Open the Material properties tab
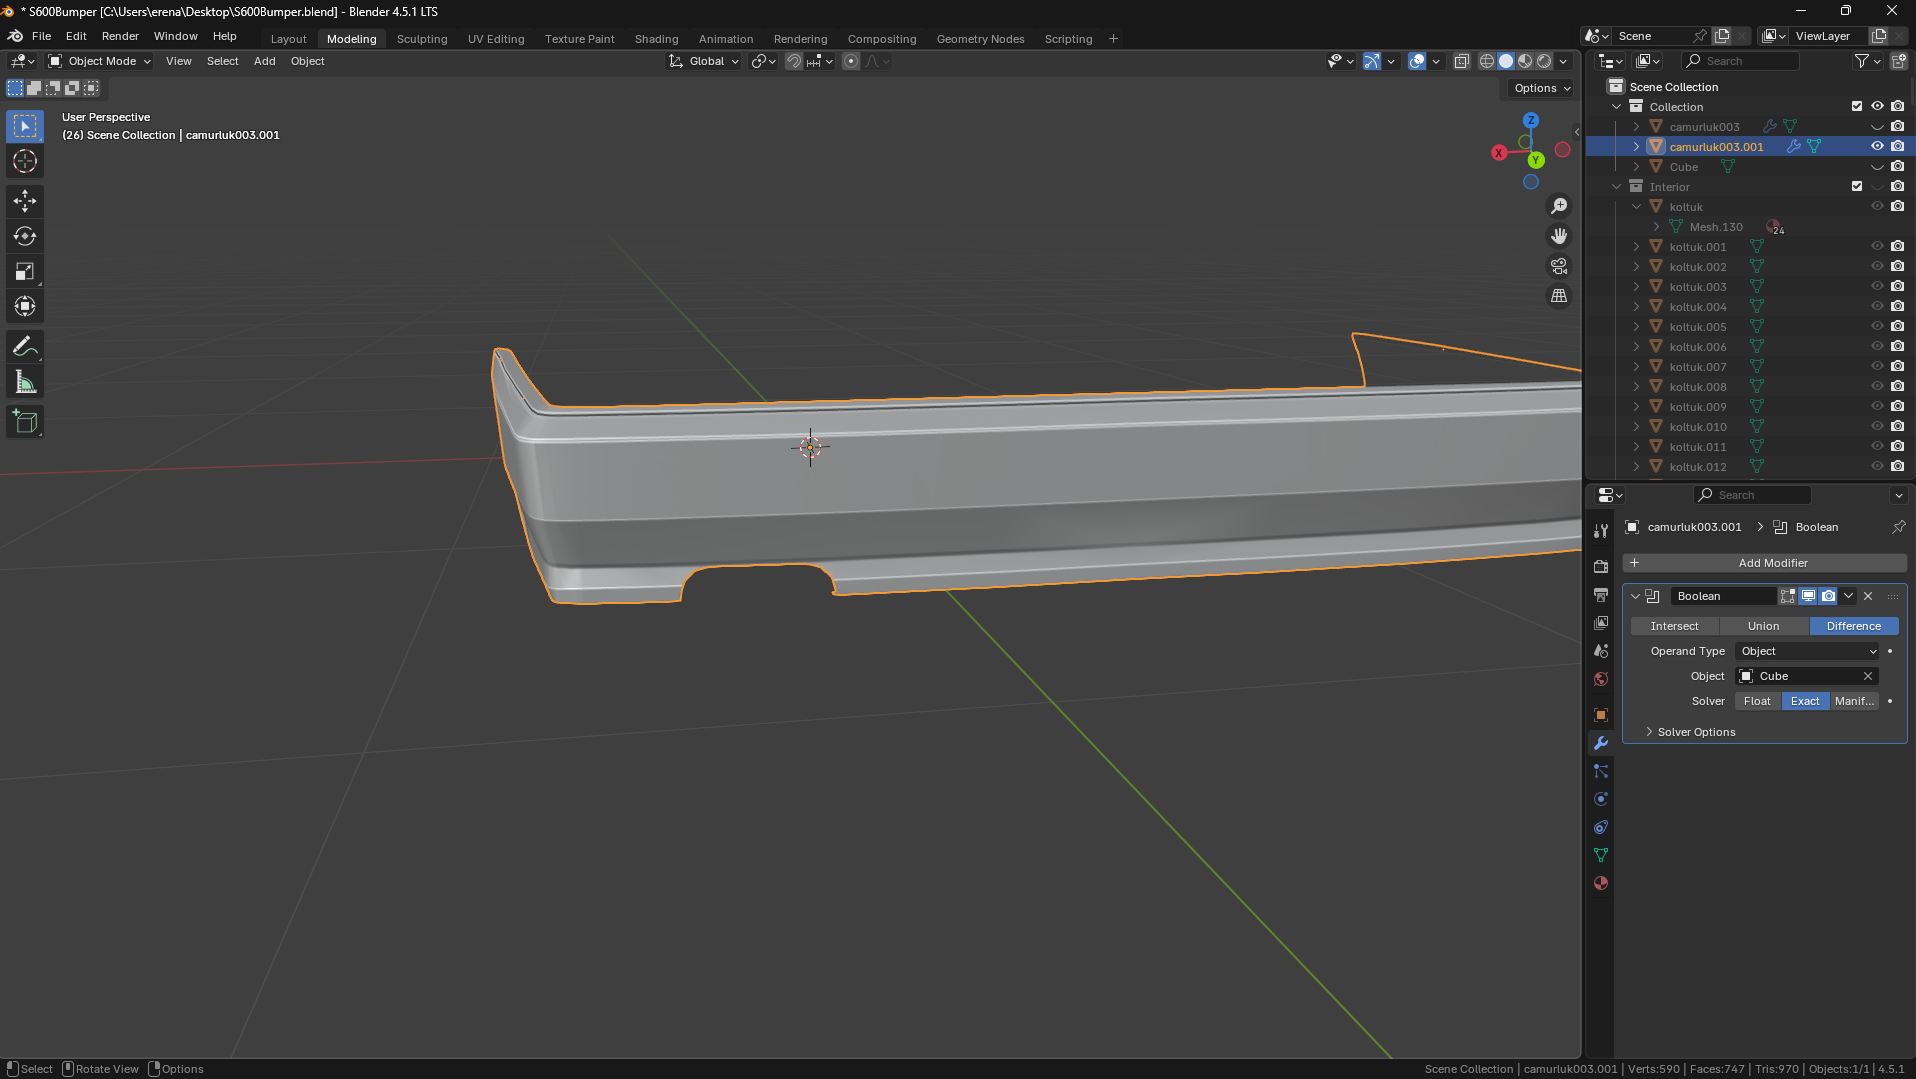This screenshot has width=1916, height=1079. (x=1601, y=882)
